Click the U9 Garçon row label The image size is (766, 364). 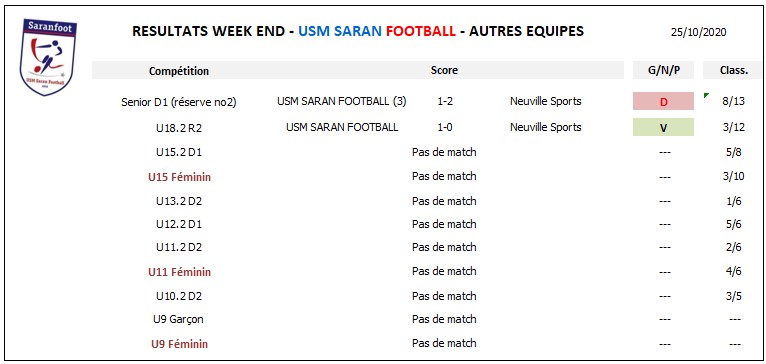179,320
